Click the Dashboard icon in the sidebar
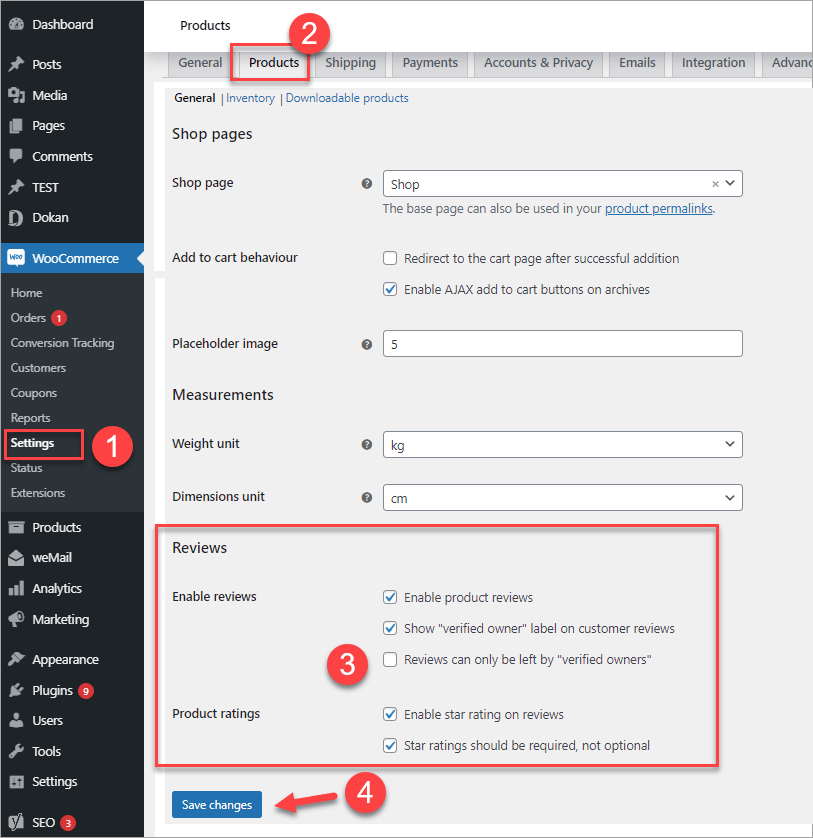Image resolution: width=813 pixels, height=838 pixels. point(16,24)
